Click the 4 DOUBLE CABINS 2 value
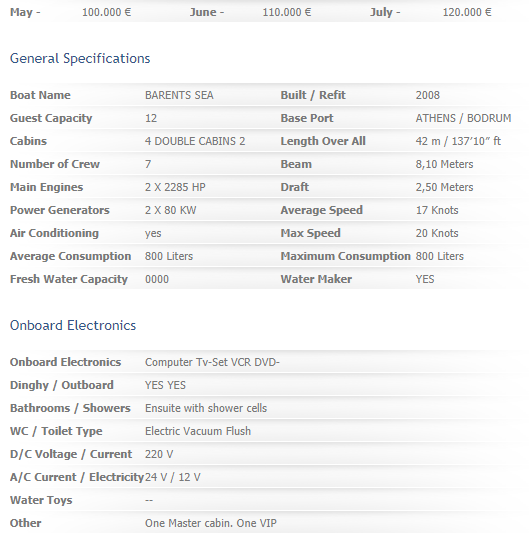The height and width of the screenshot is (541, 529). point(195,141)
